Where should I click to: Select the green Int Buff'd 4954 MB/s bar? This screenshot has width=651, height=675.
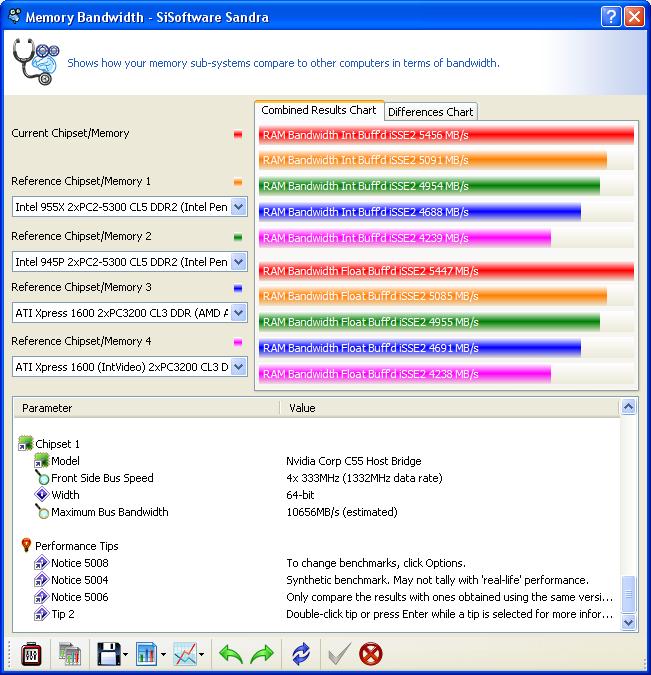point(429,186)
